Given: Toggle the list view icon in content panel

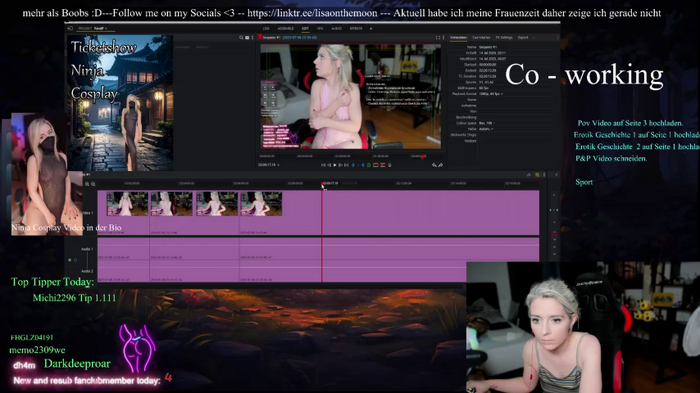Looking at the screenshot, I should click(x=247, y=38).
